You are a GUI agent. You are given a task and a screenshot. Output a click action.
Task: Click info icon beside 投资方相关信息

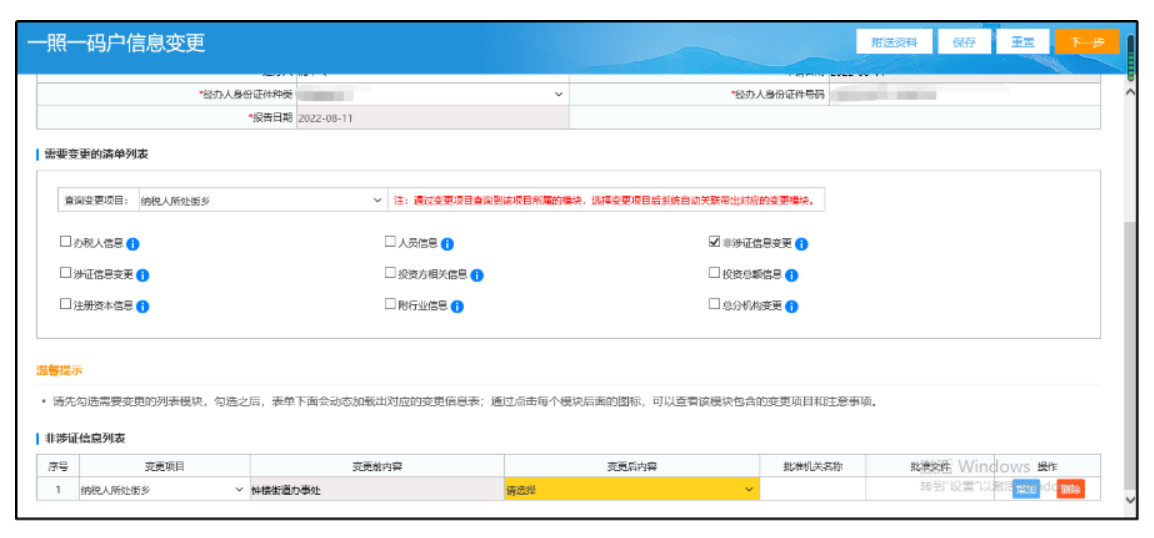[x=477, y=275]
